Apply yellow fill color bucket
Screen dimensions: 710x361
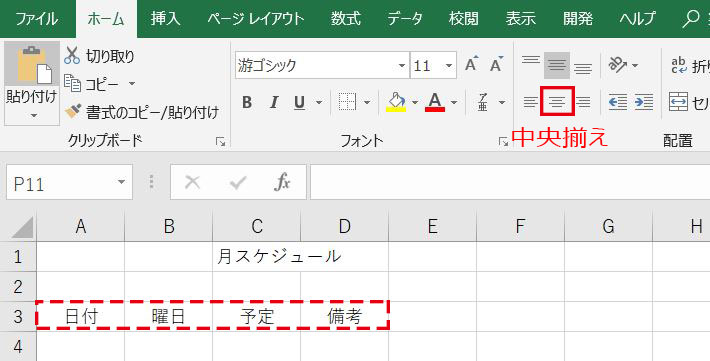pos(396,102)
